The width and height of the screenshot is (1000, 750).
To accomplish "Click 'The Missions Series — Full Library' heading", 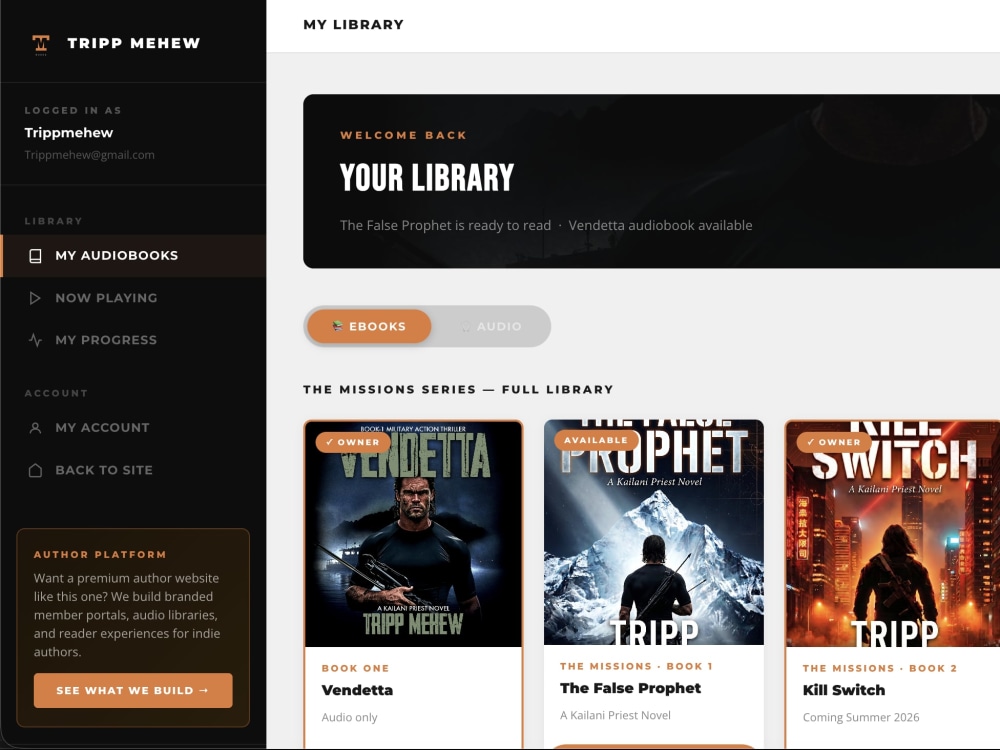I will (458, 390).
